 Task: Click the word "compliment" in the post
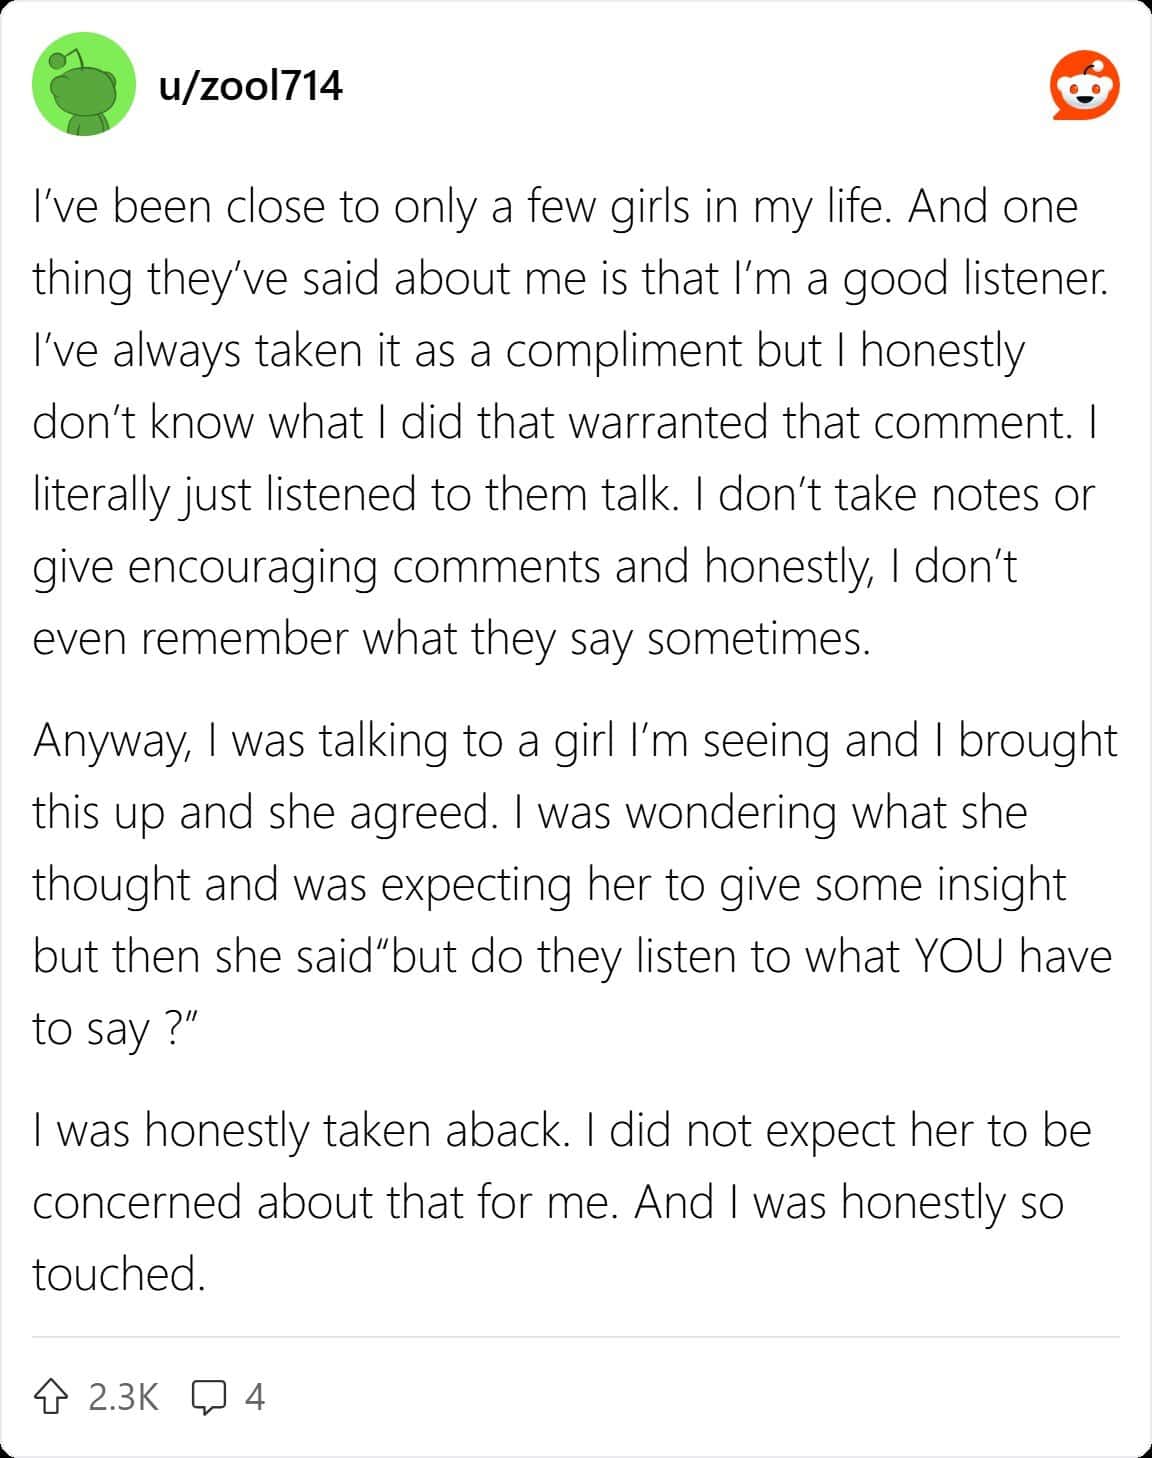pos(625,351)
